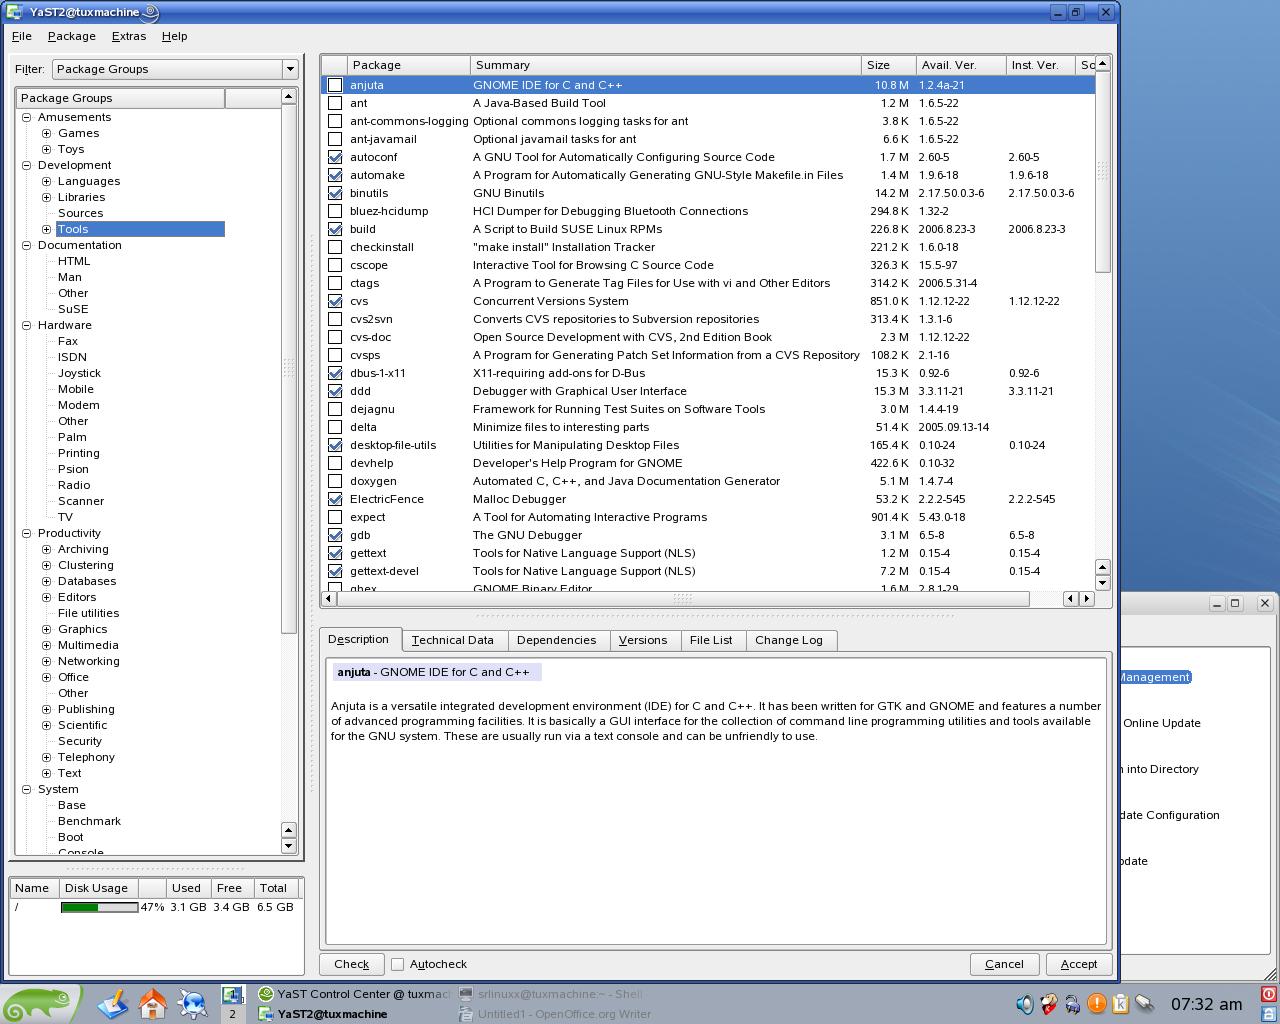
Task: Open OpenOffice.org Writer taskbar entry
Action: [554, 1014]
